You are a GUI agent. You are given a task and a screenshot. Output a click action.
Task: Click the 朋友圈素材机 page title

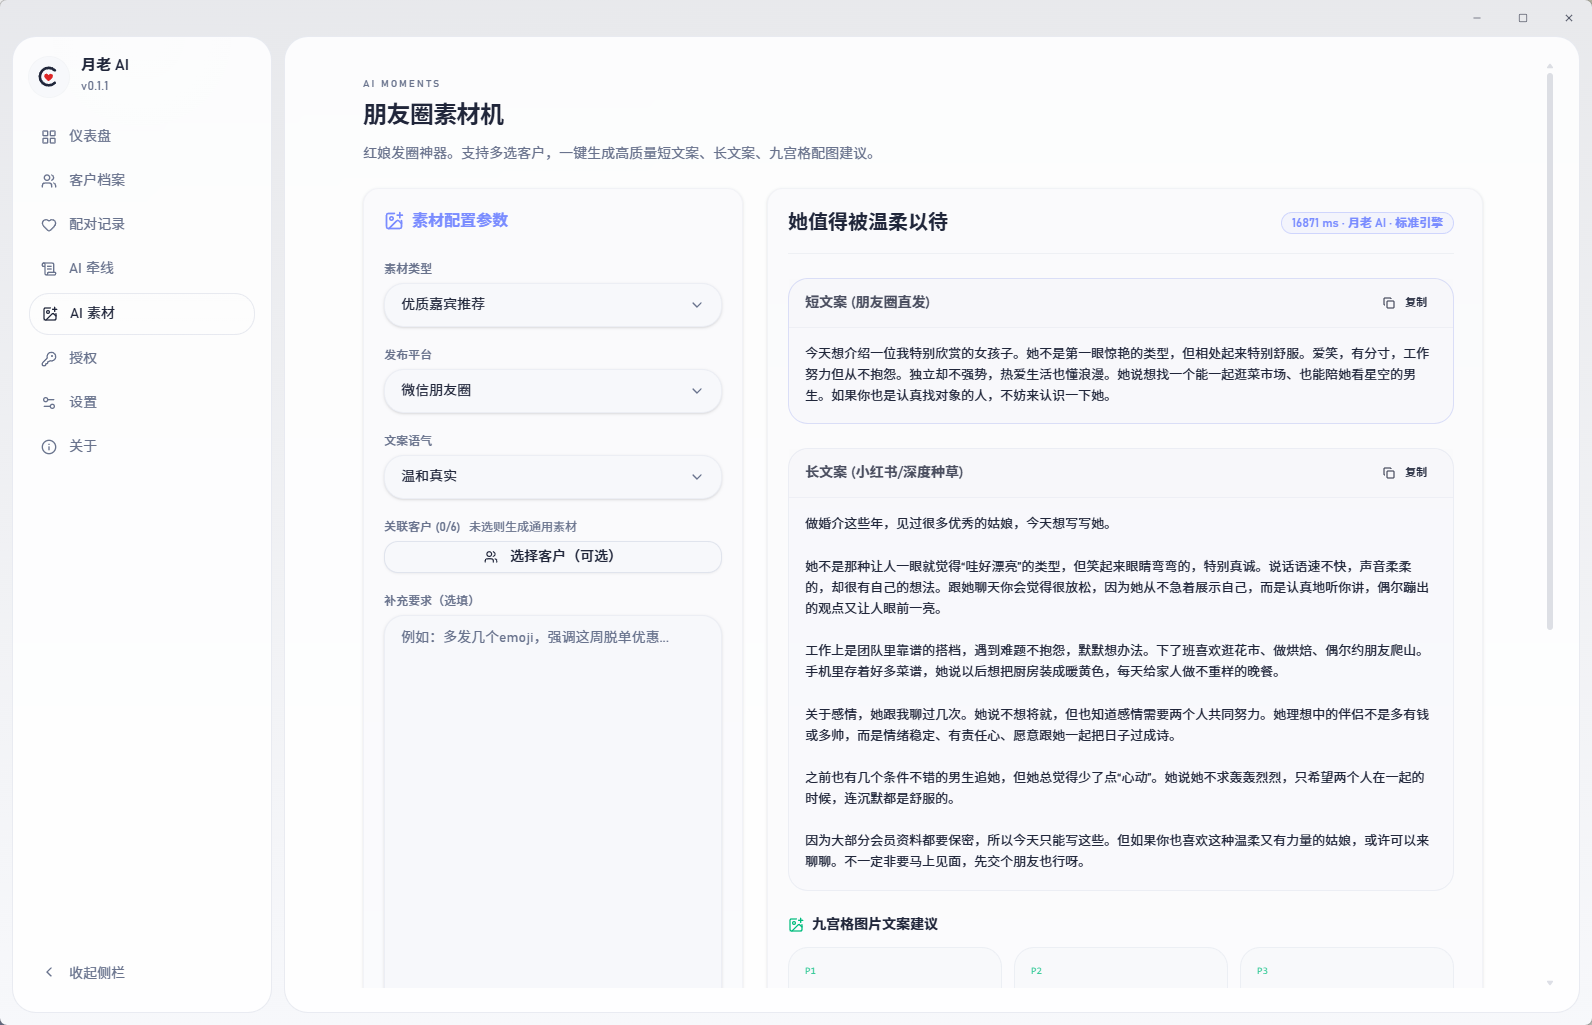(x=433, y=115)
